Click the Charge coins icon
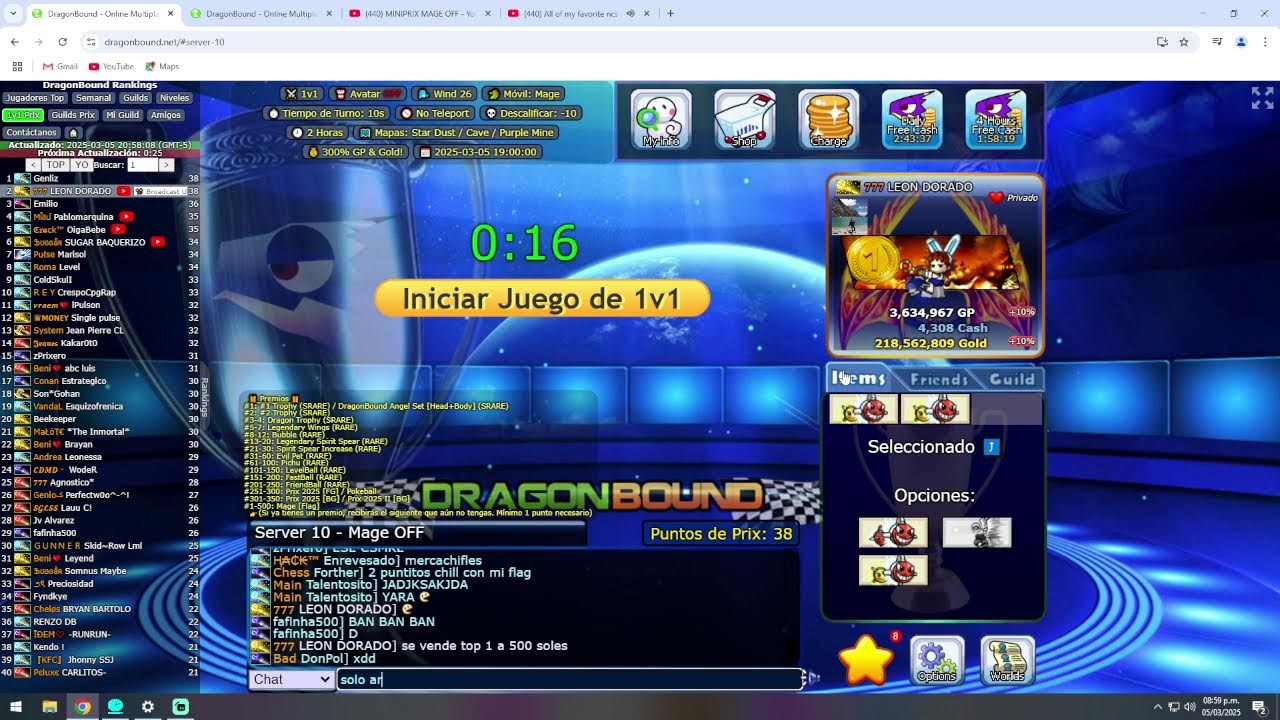Viewport: 1280px width, 720px height. click(x=828, y=119)
